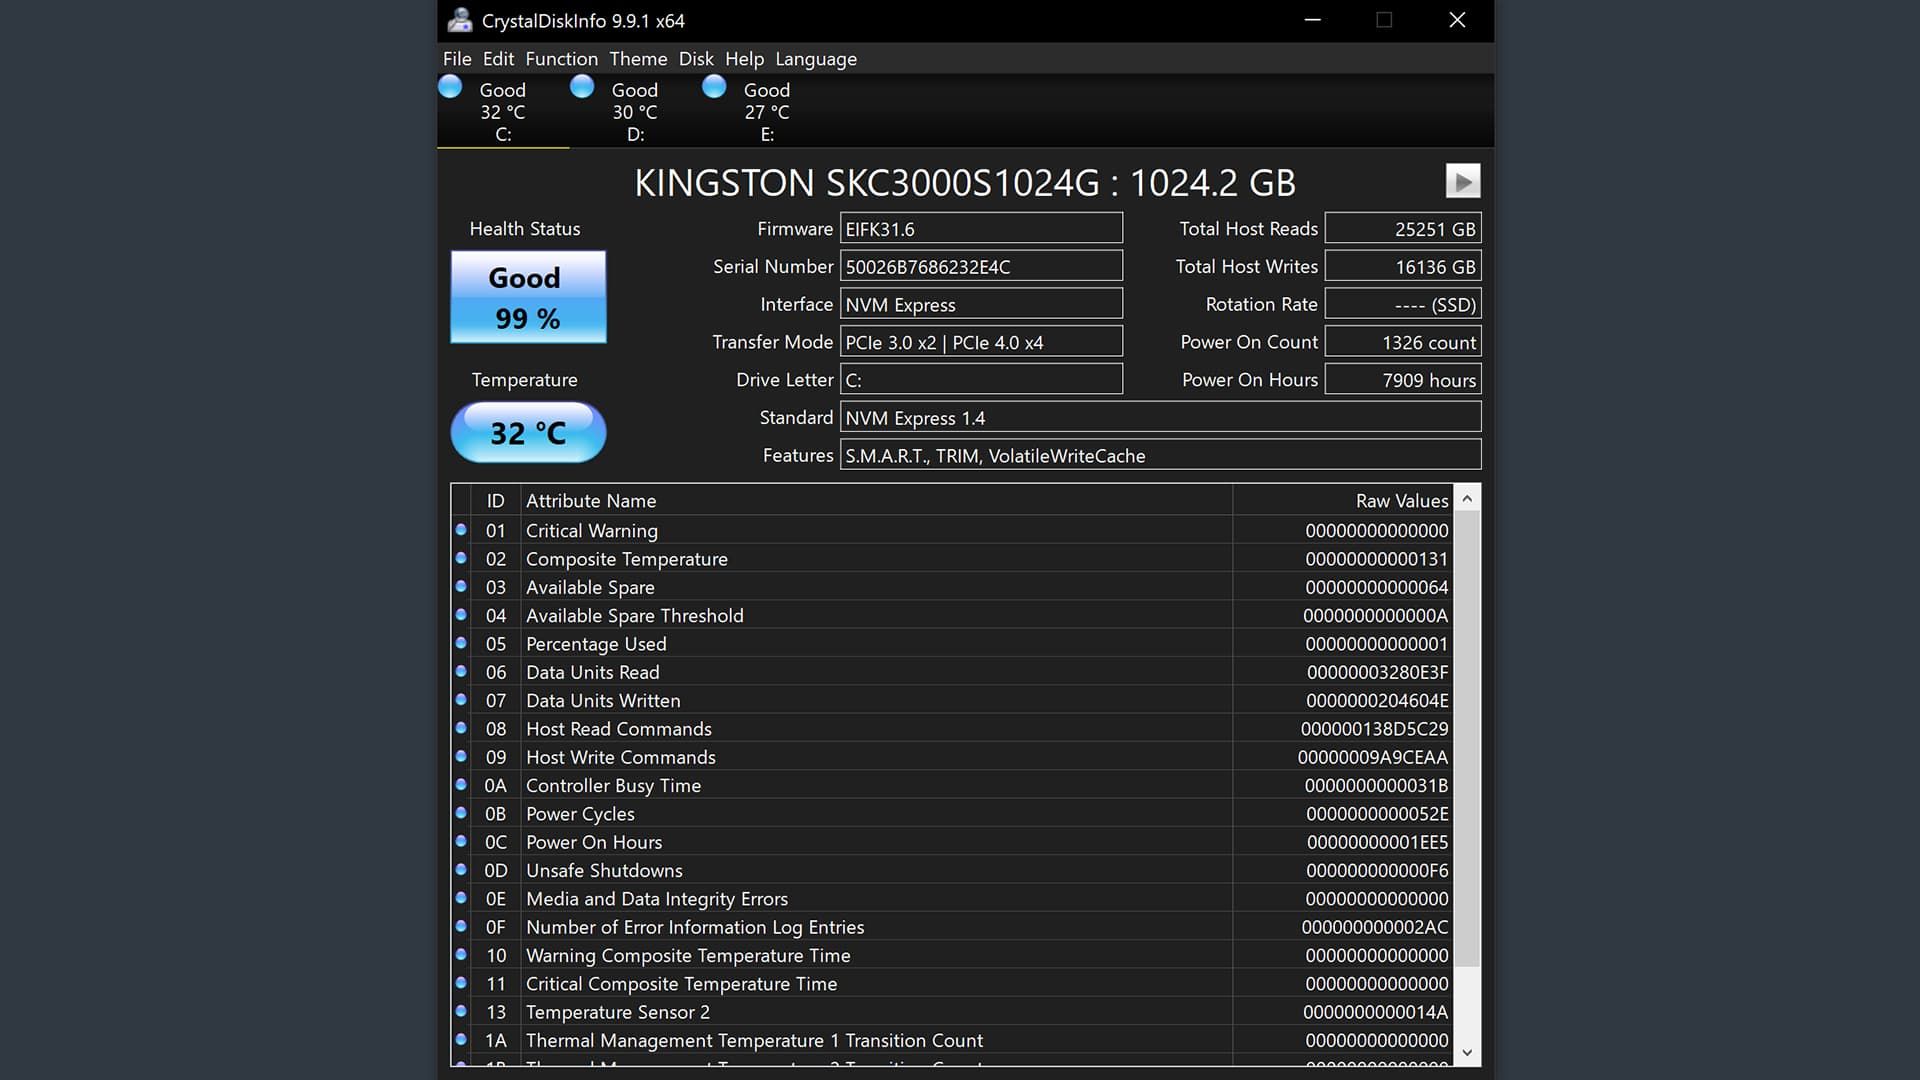This screenshot has height=1080, width=1920.
Task: Select the drive title KINGSTON SKC3000S1024G
Action: [866, 183]
